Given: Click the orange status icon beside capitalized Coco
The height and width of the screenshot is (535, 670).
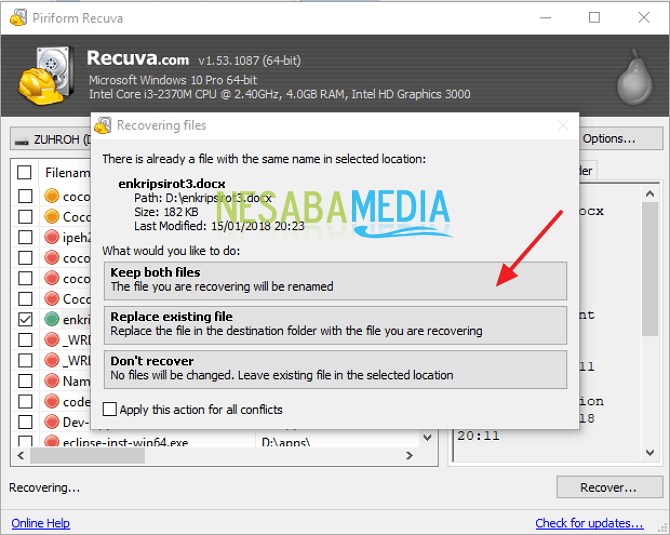Looking at the screenshot, I should point(52,216).
